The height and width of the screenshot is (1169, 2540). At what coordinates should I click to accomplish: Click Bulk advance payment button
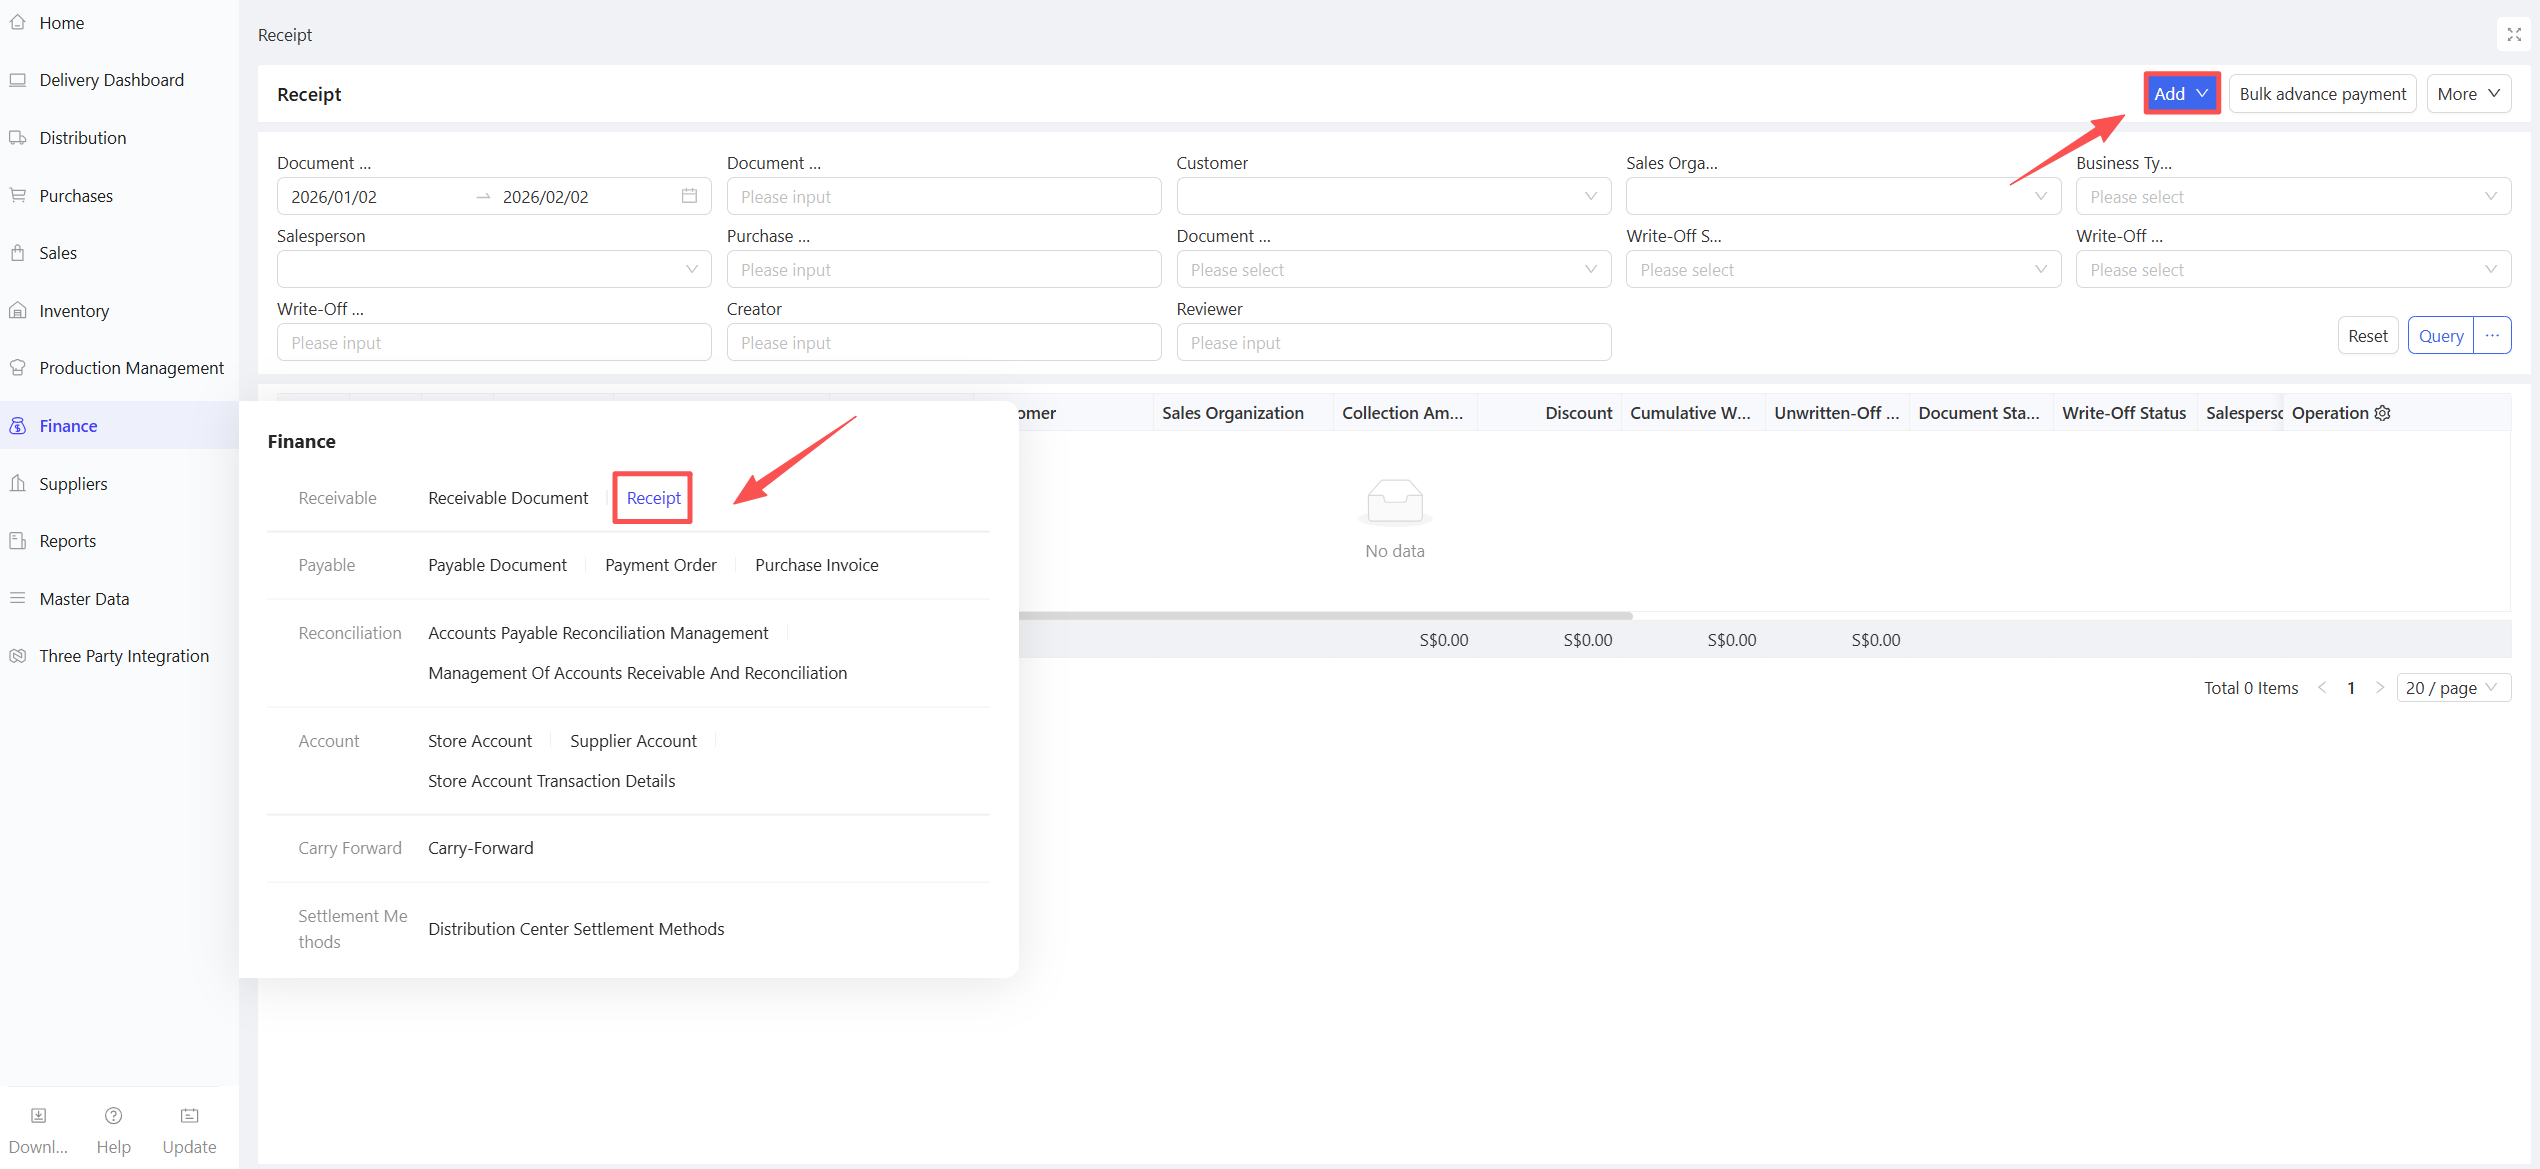pyautogui.click(x=2322, y=94)
